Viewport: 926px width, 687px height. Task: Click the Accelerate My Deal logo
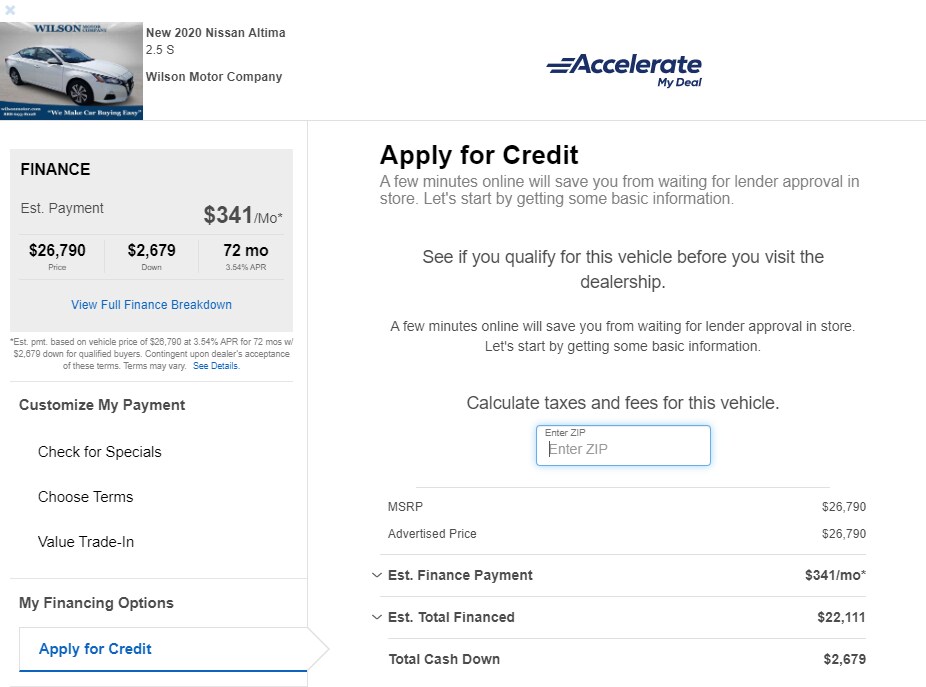[x=625, y=70]
